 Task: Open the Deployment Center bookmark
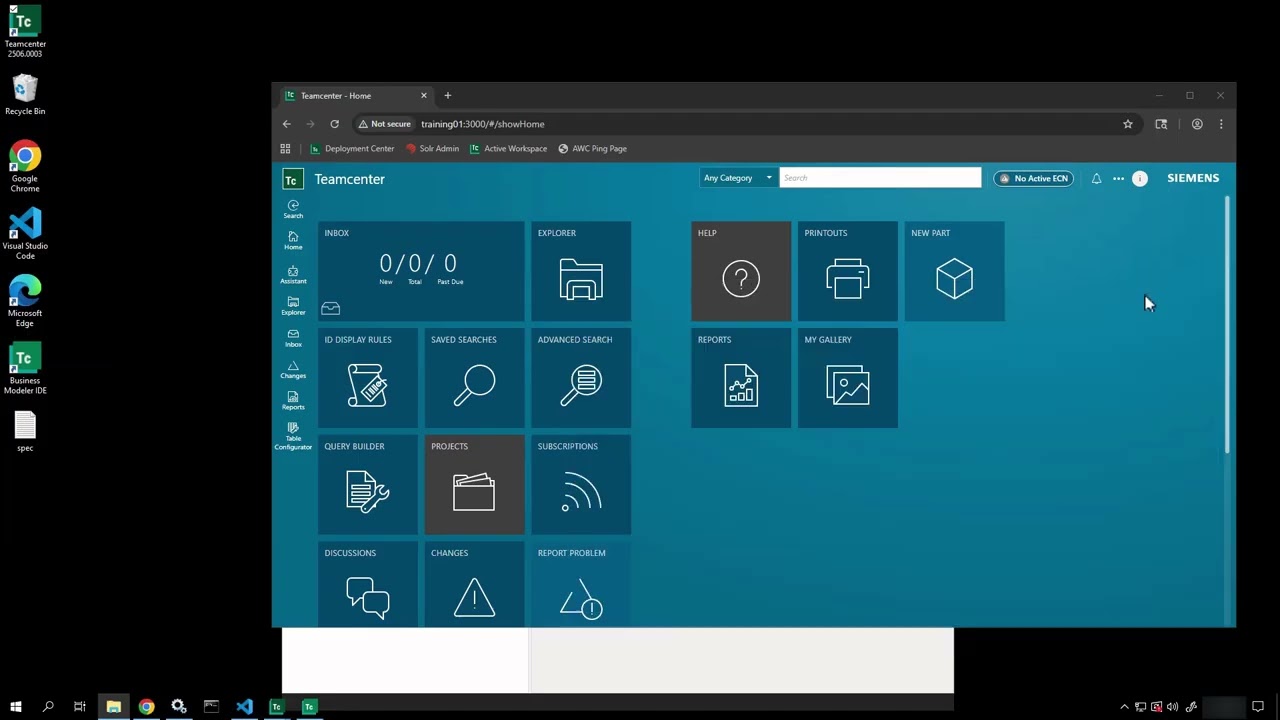pyautogui.click(x=352, y=148)
